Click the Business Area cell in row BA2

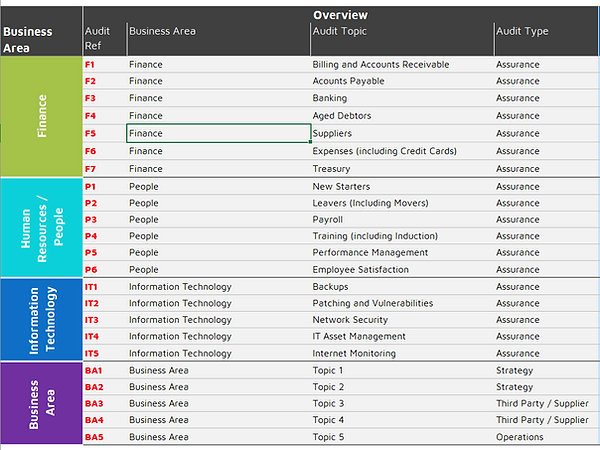pos(218,387)
